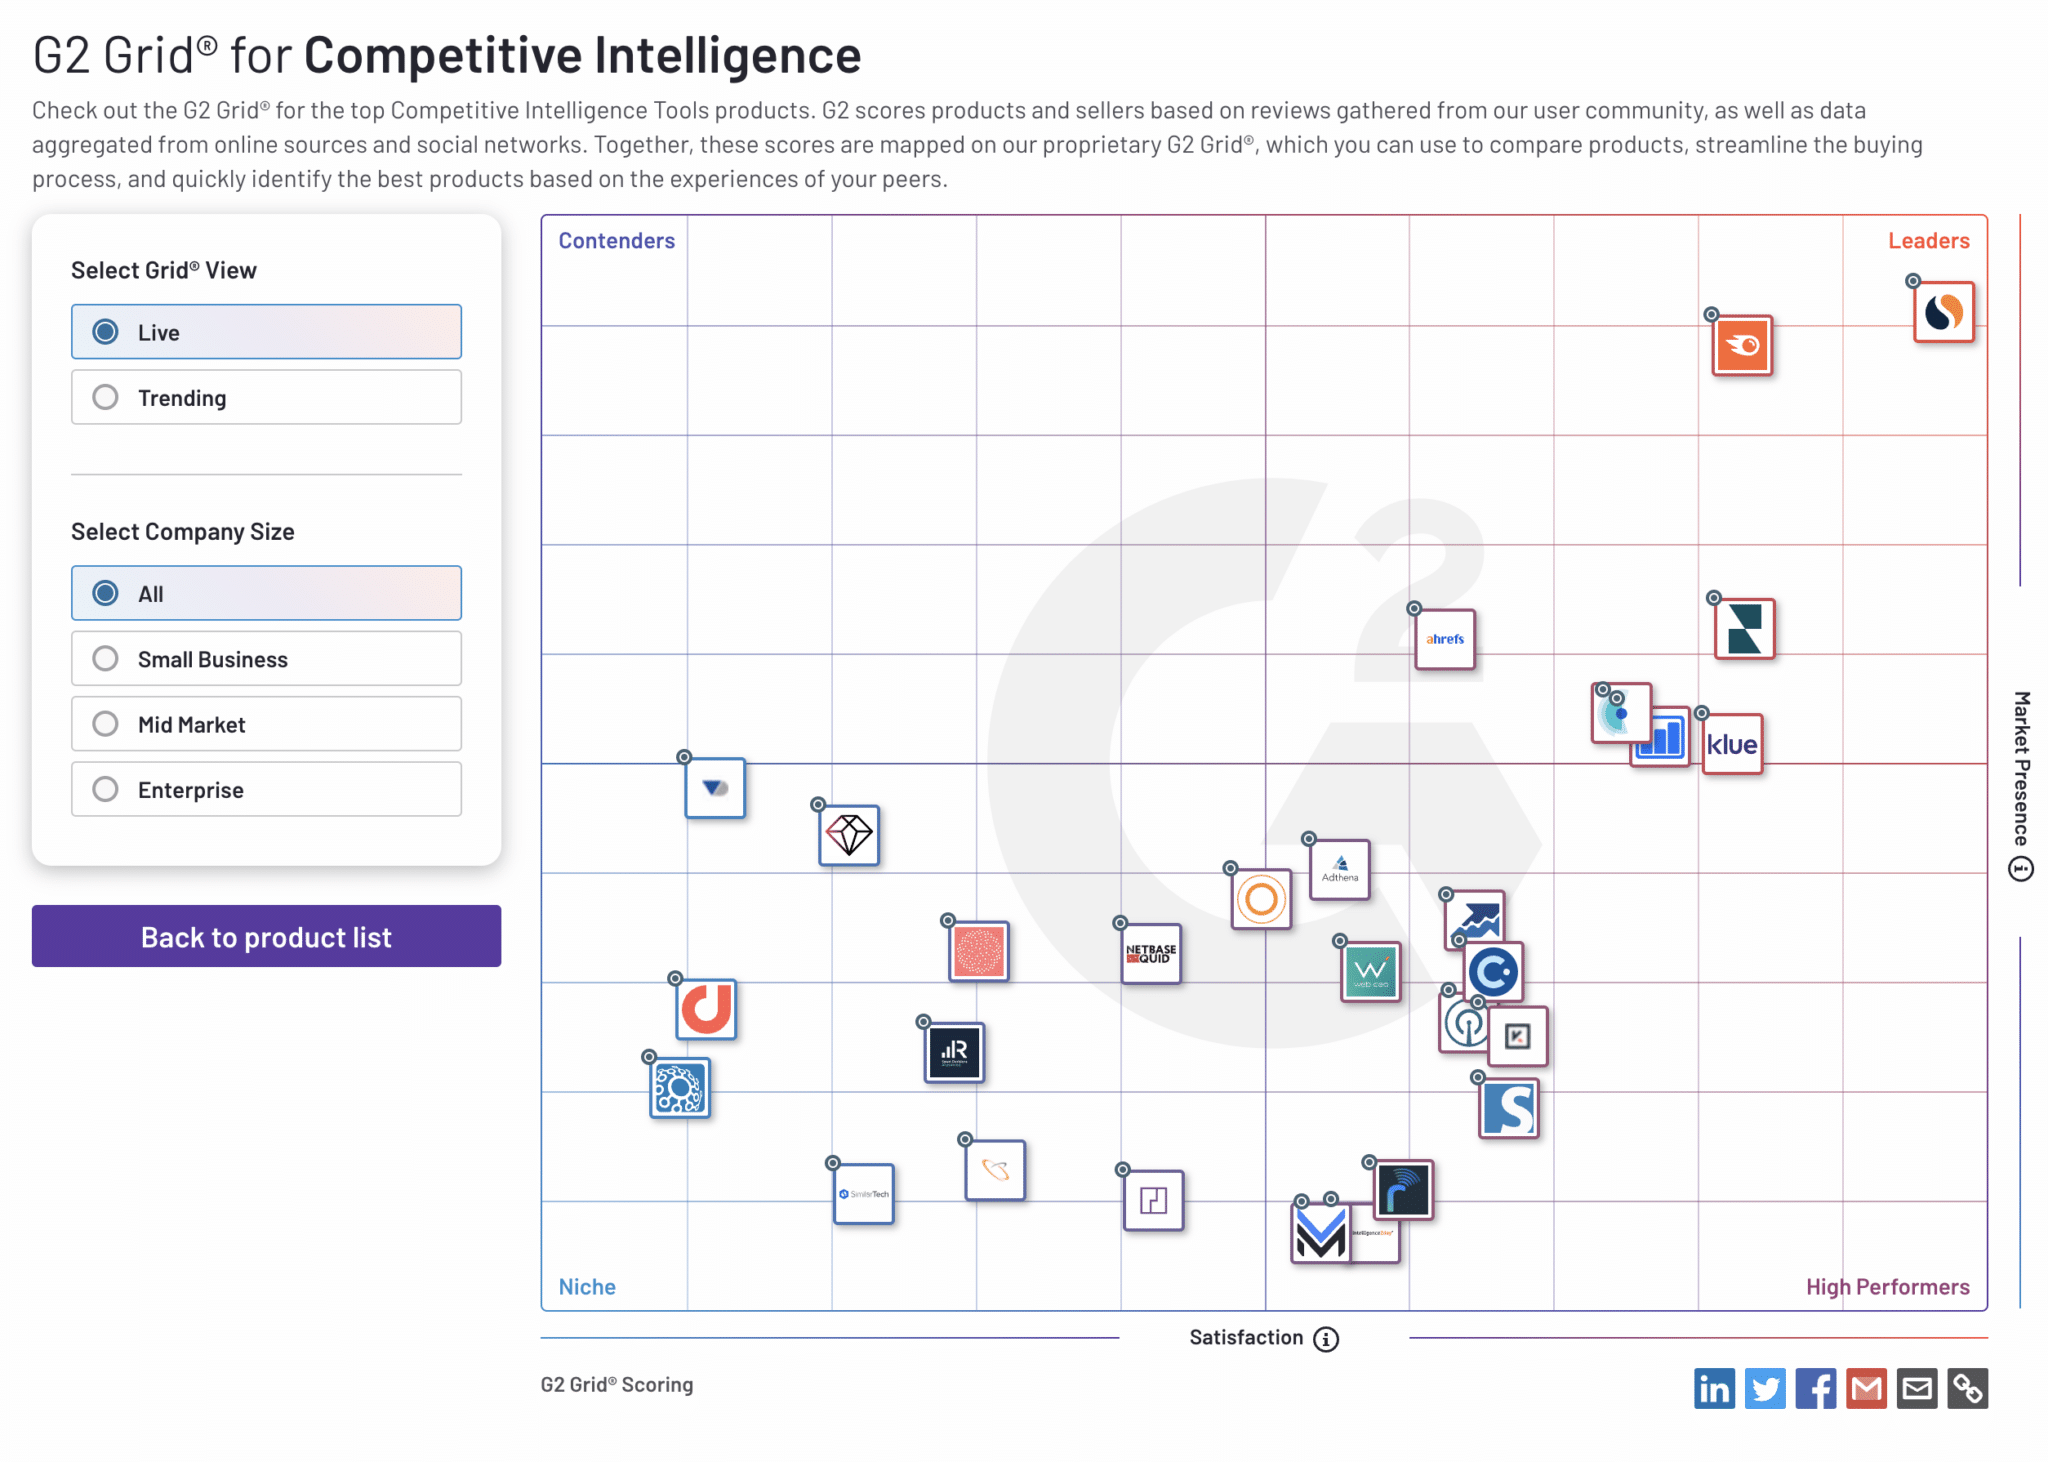Click the Klue logo in High Performers area
This screenshot has width=2048, height=1462.
1733,744
